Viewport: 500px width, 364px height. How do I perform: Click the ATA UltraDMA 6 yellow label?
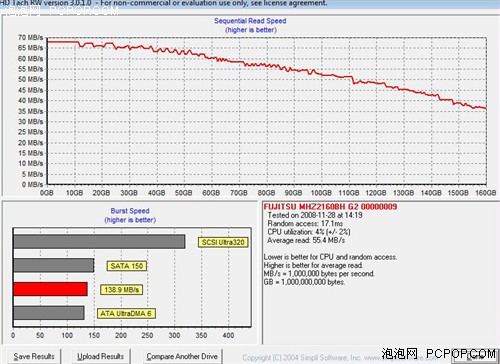(x=126, y=314)
